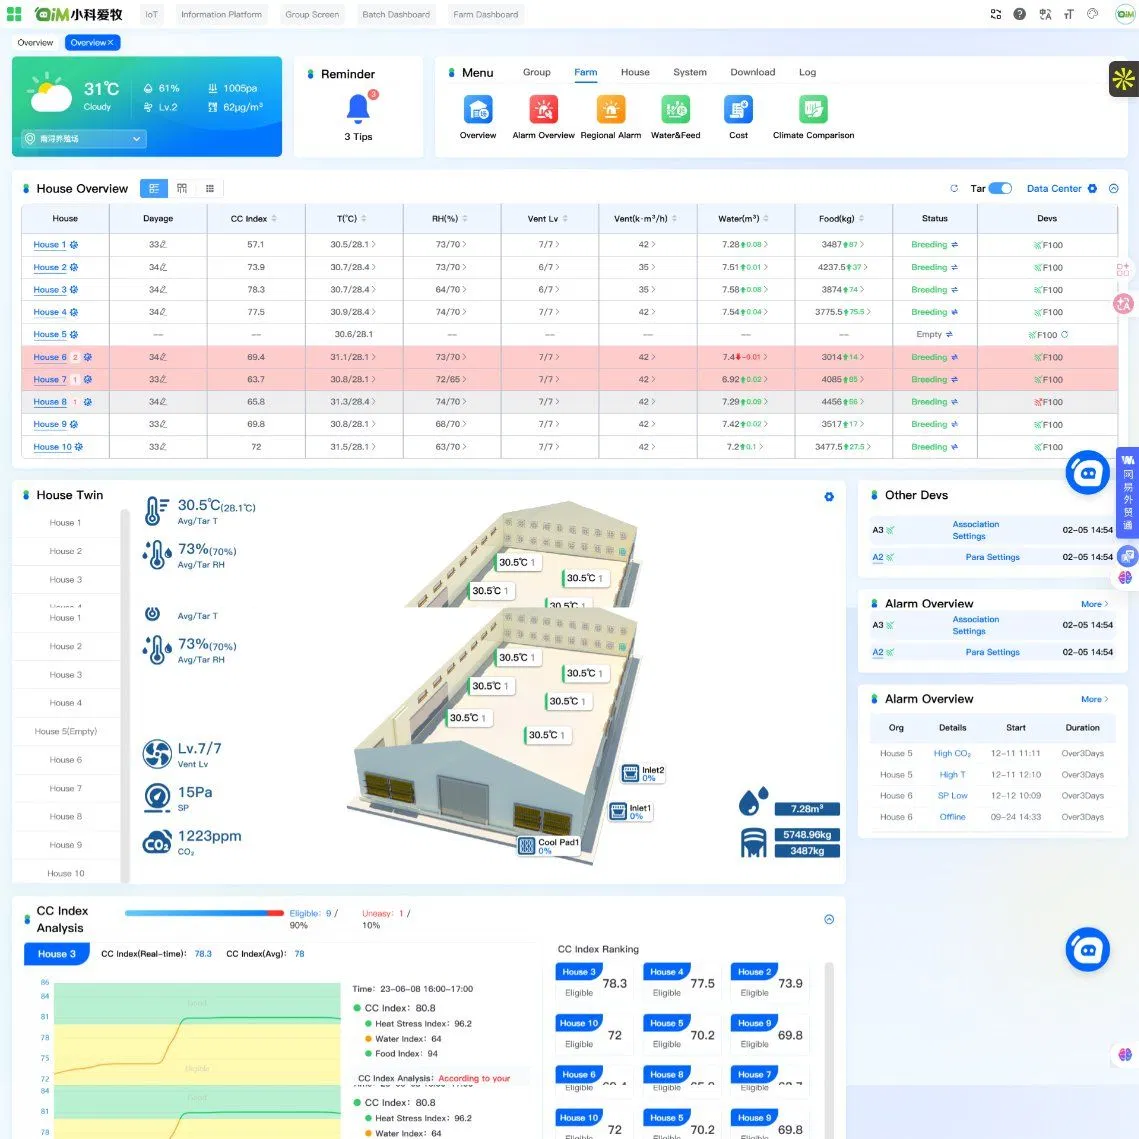1139x1139 pixels.
Task: Select the Regional Alarm icon
Action: click(x=610, y=110)
